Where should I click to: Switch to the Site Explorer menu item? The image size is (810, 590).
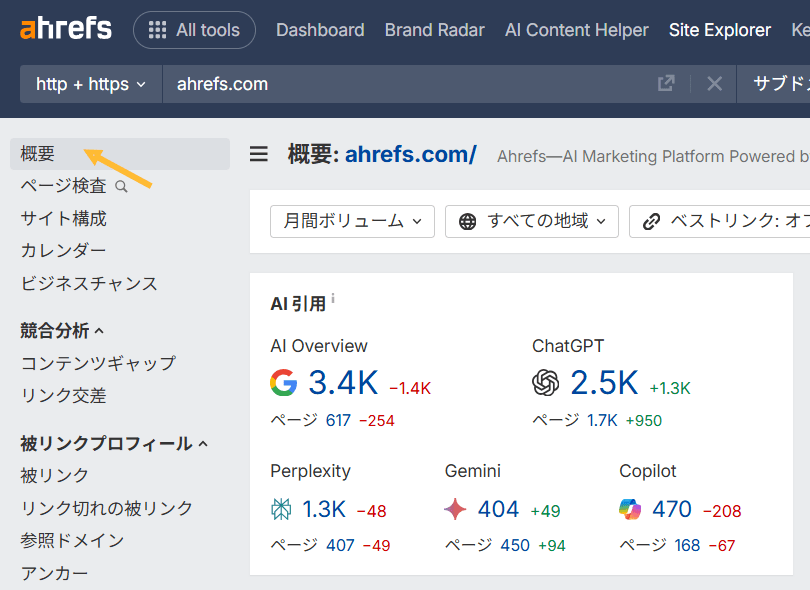pos(719,30)
